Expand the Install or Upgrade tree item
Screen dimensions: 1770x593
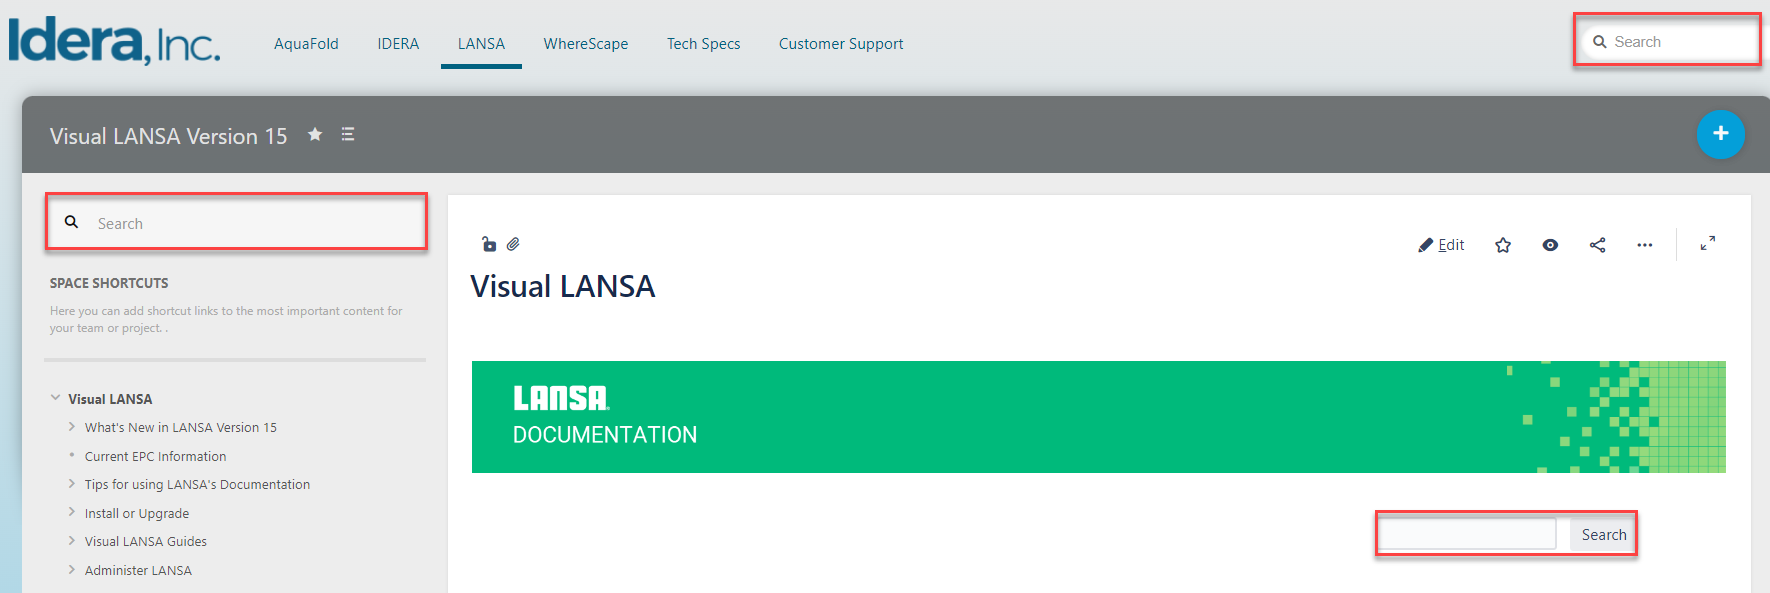pyautogui.click(x=72, y=513)
